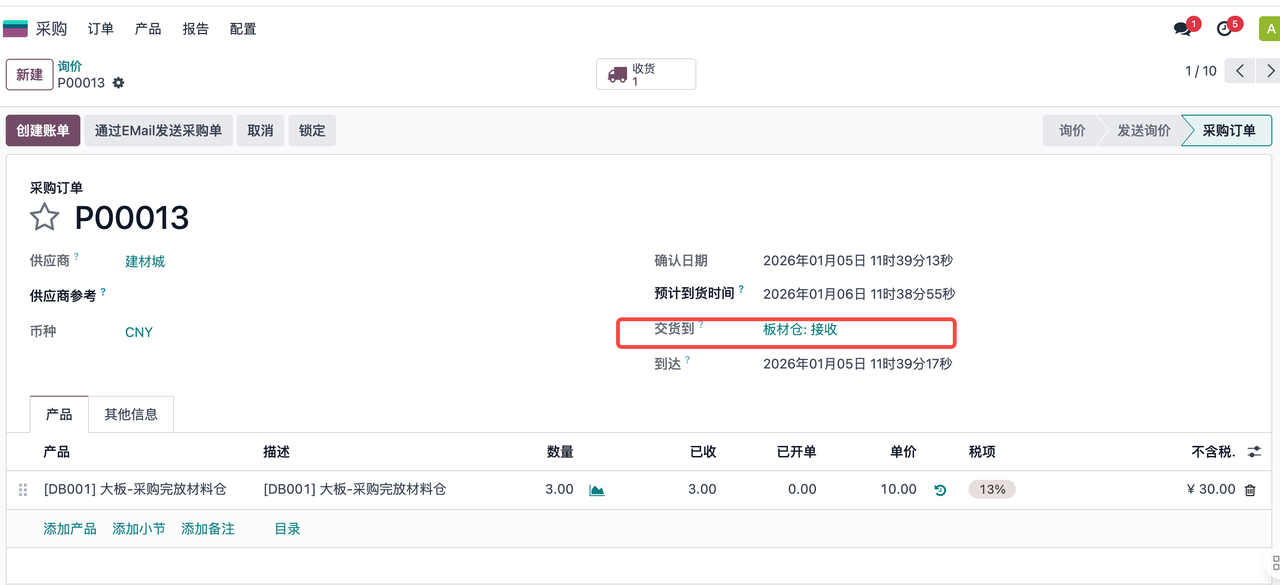
Task: Click the help mark beside 供应商
Action: click(77, 256)
